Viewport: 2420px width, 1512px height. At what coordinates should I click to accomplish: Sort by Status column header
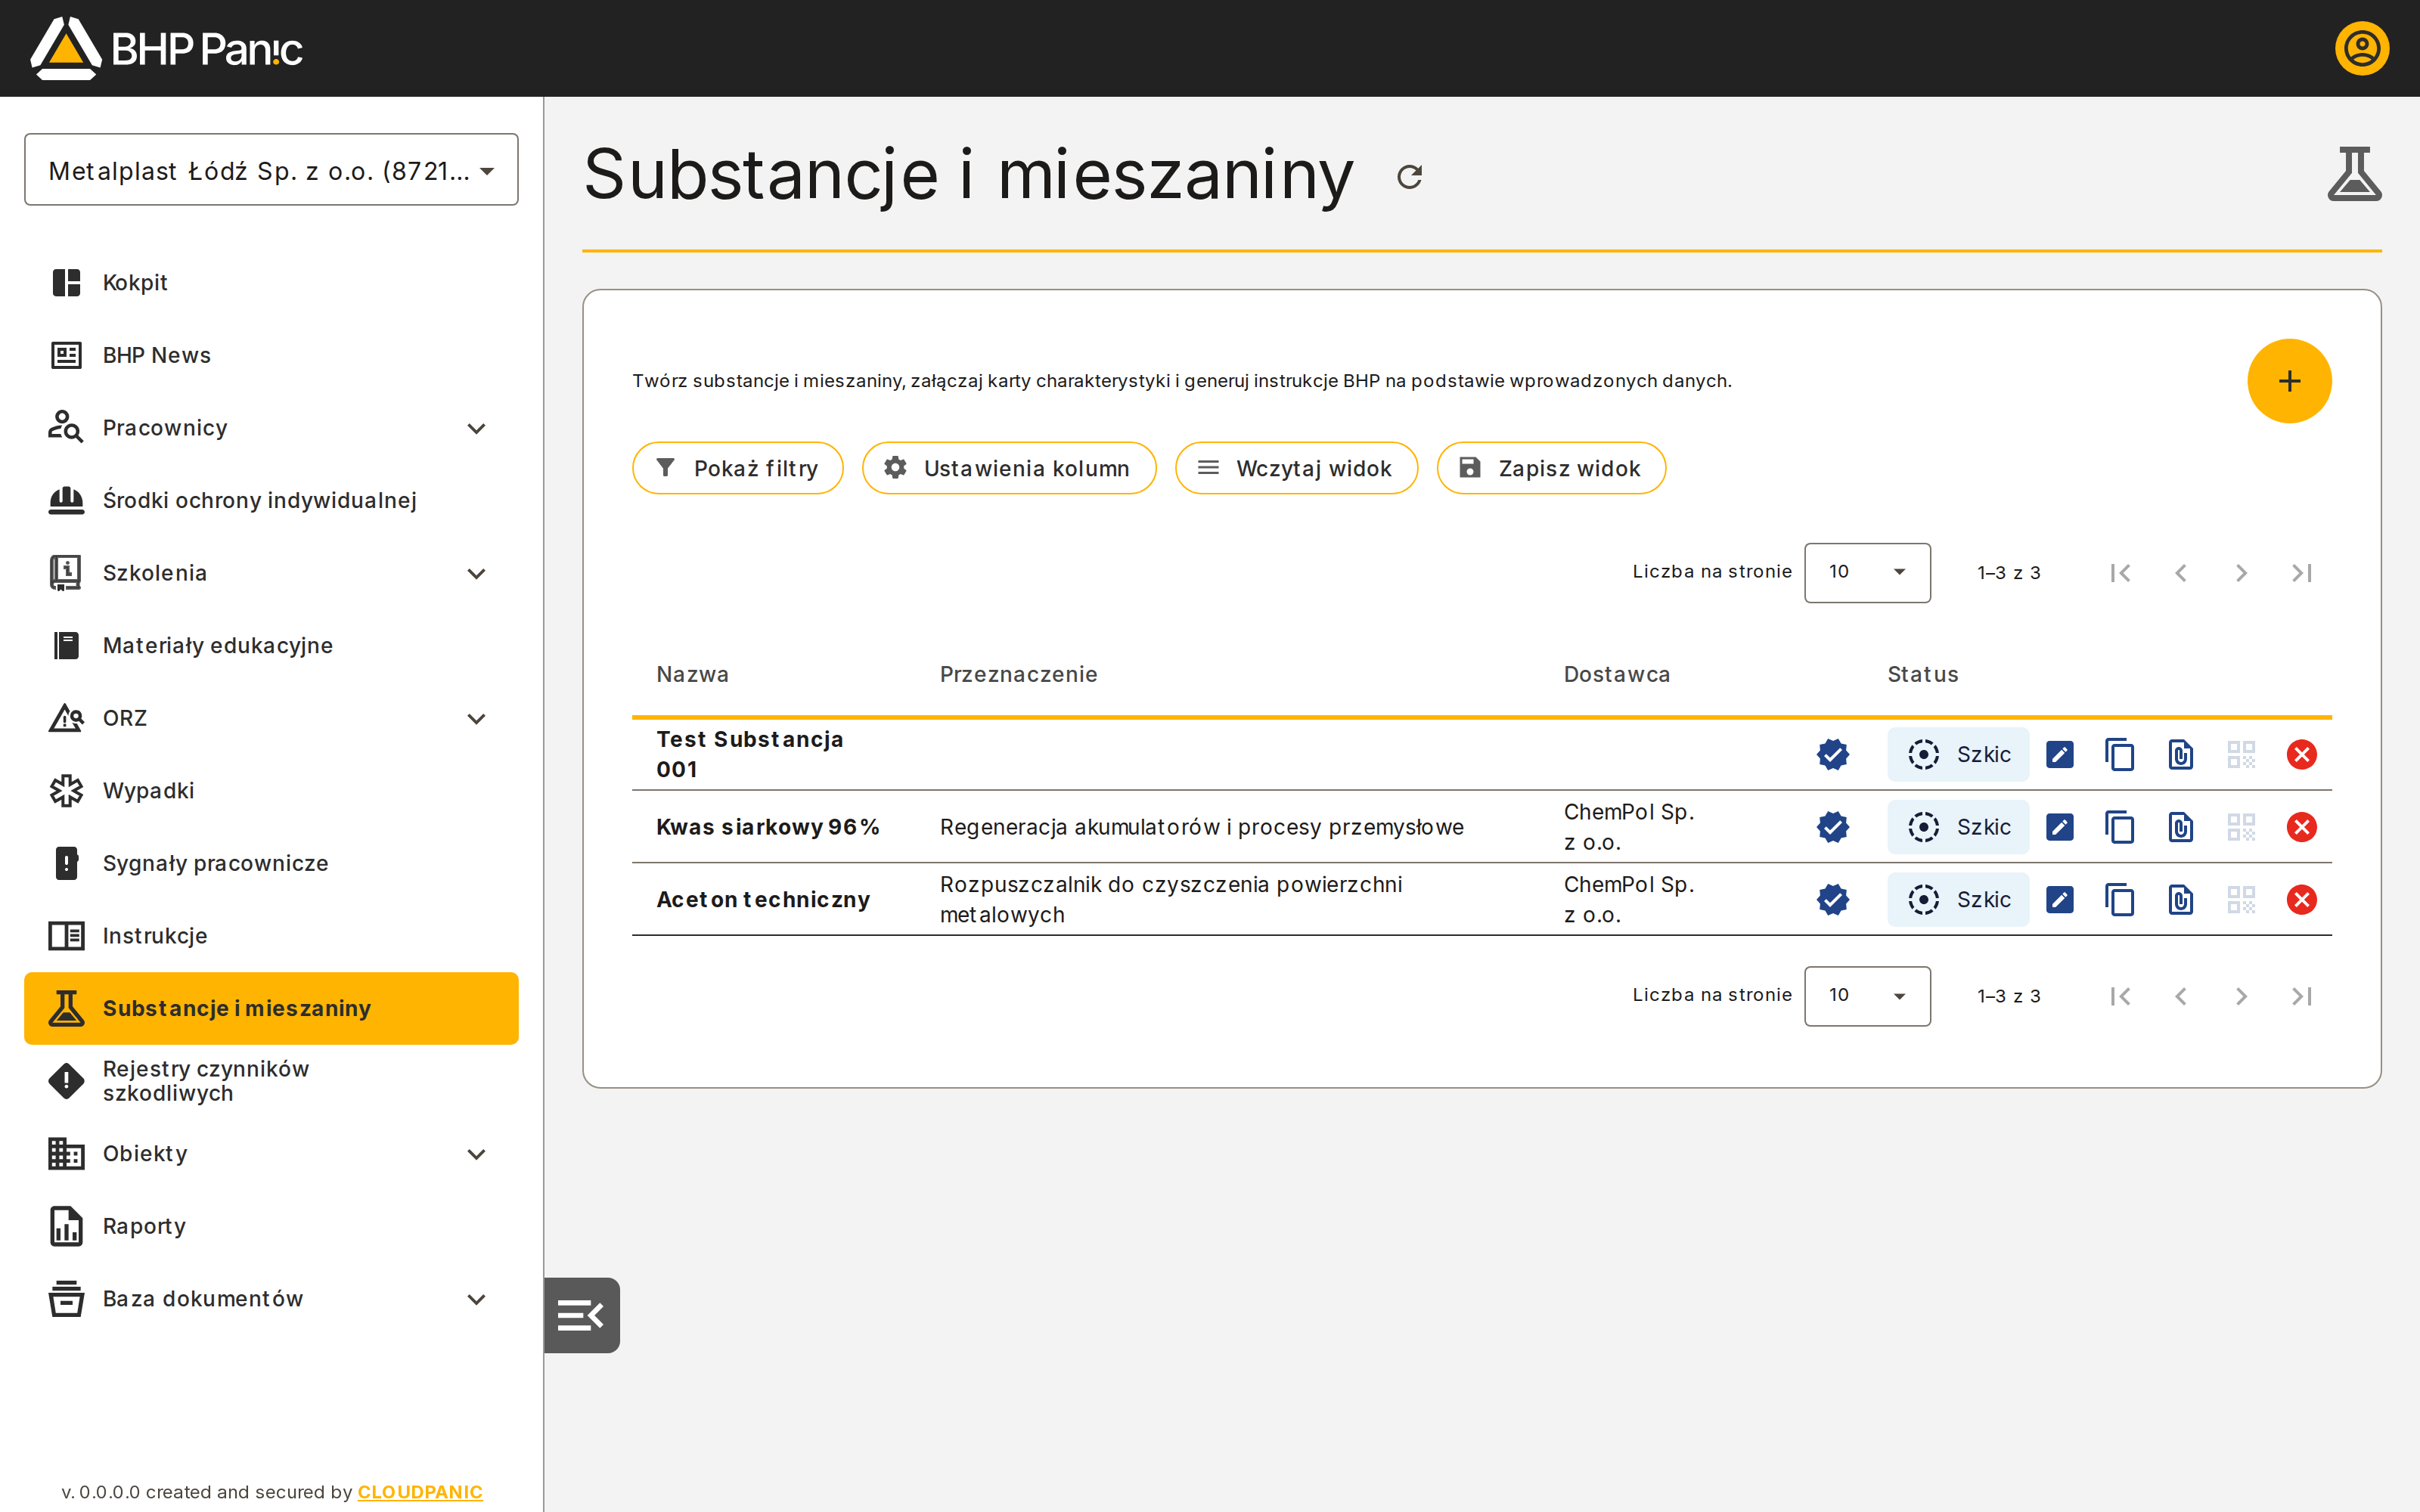[1922, 674]
